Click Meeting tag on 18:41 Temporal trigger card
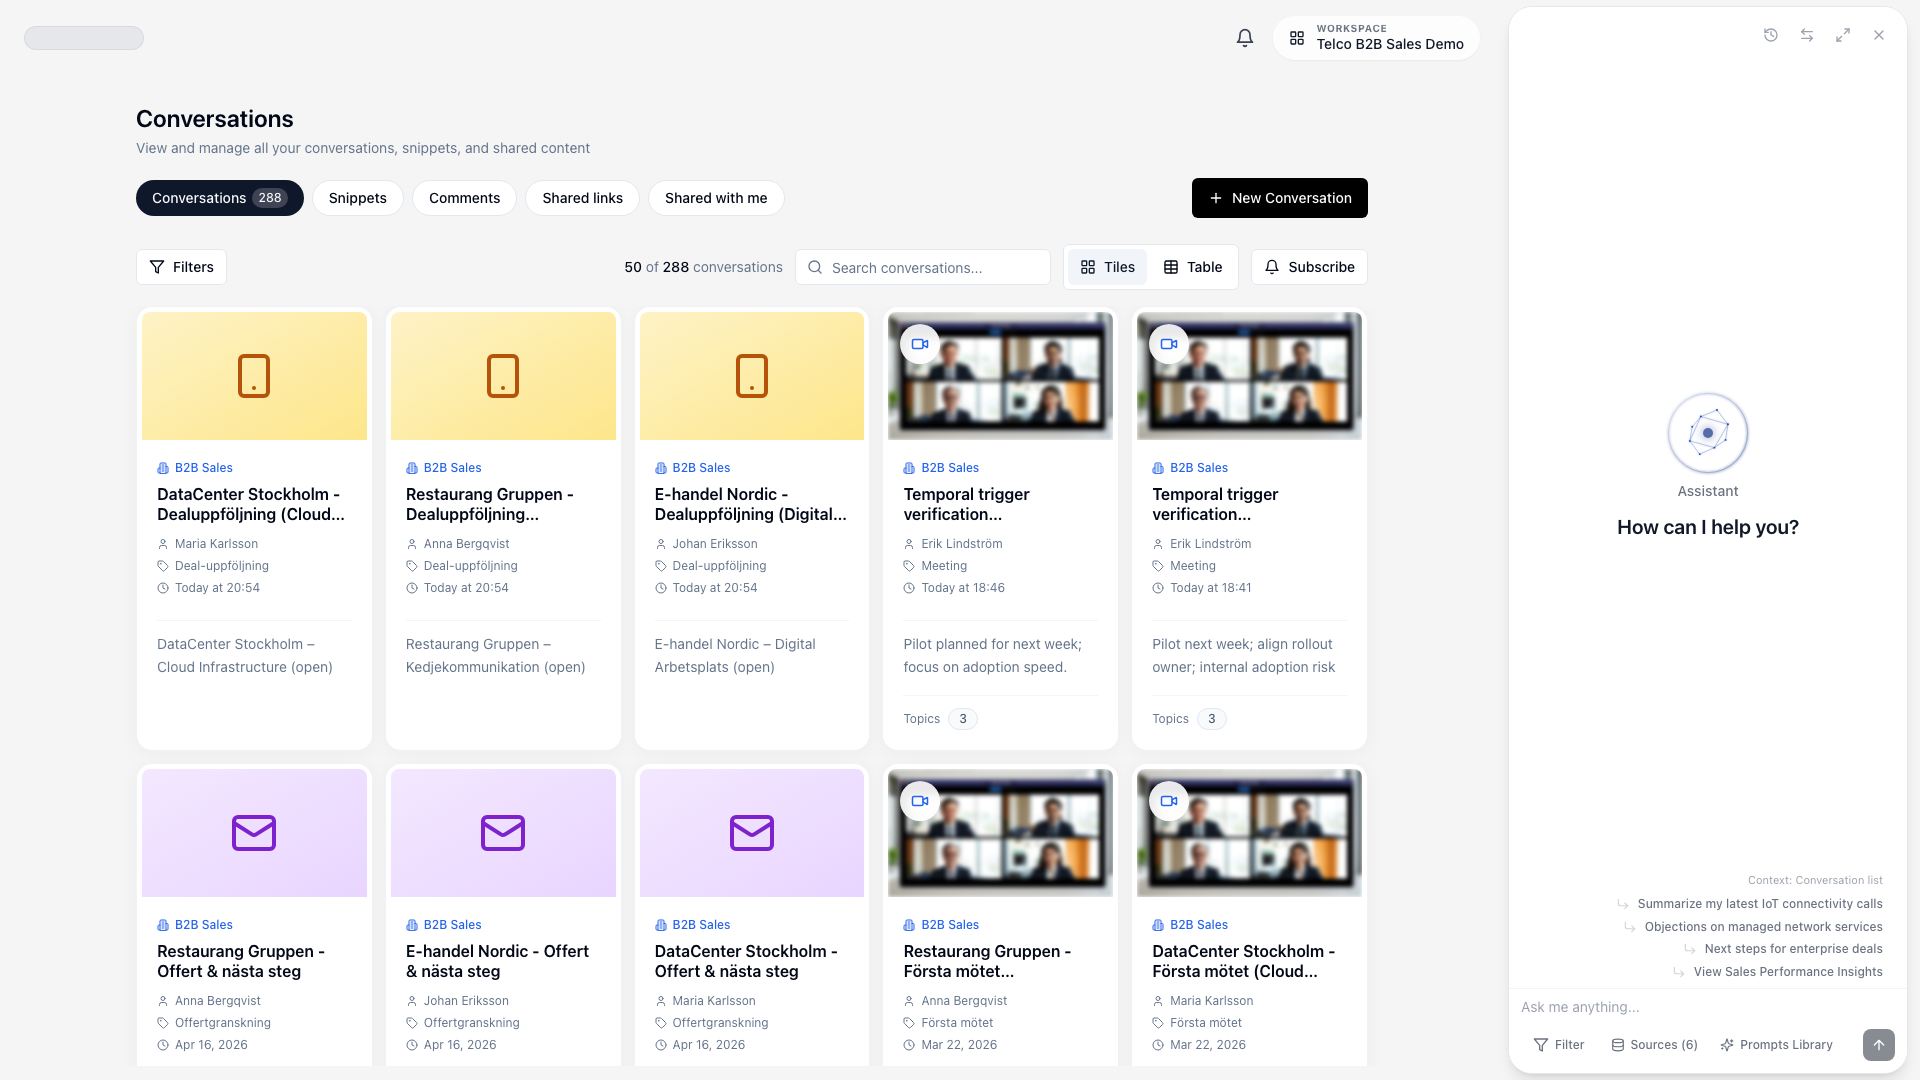Screen dimensions: 1920x1080 [1192, 566]
